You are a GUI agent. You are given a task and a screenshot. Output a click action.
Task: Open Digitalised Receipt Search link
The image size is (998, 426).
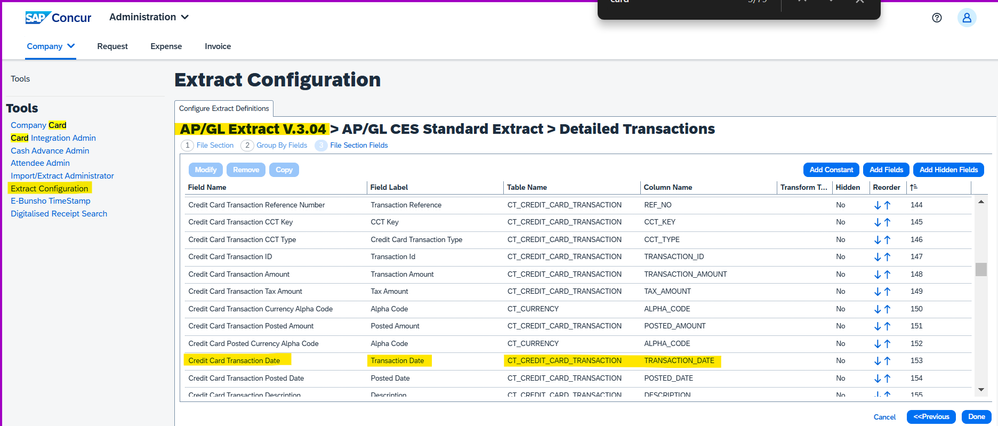[59, 213]
